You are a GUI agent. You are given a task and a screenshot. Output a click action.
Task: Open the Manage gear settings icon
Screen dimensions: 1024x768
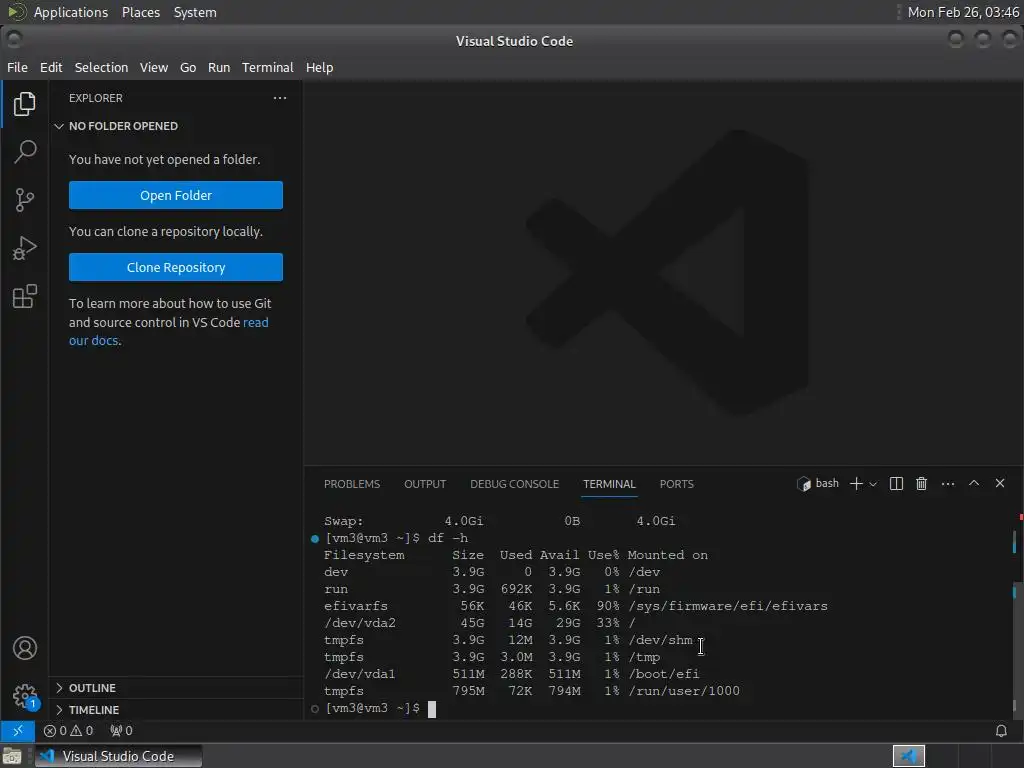tap(25, 696)
